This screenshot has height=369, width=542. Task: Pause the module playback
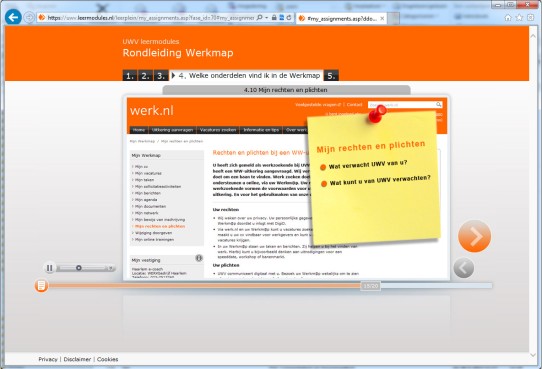pyautogui.click(x=49, y=268)
